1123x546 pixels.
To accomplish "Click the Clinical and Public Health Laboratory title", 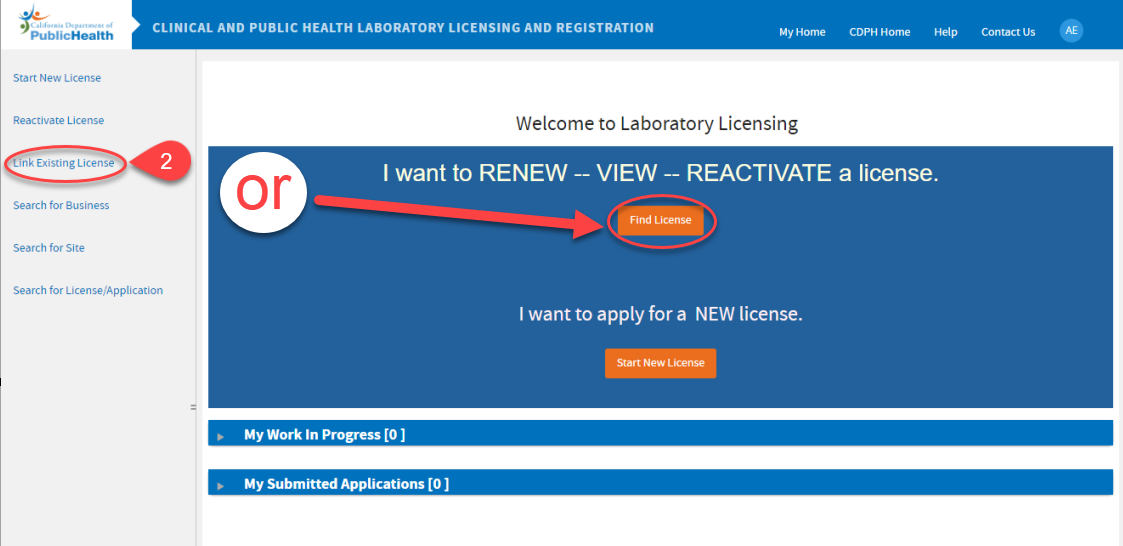I will 403,28.
